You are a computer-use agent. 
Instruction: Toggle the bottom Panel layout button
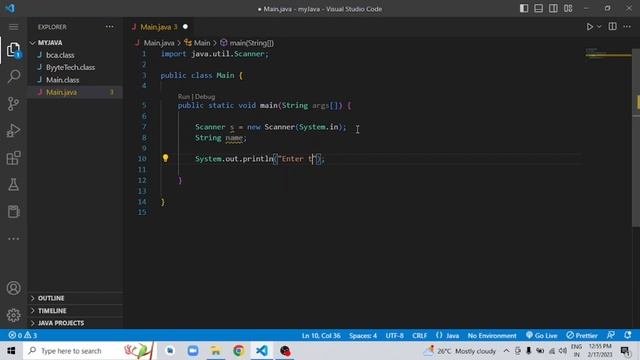[x=539, y=9]
